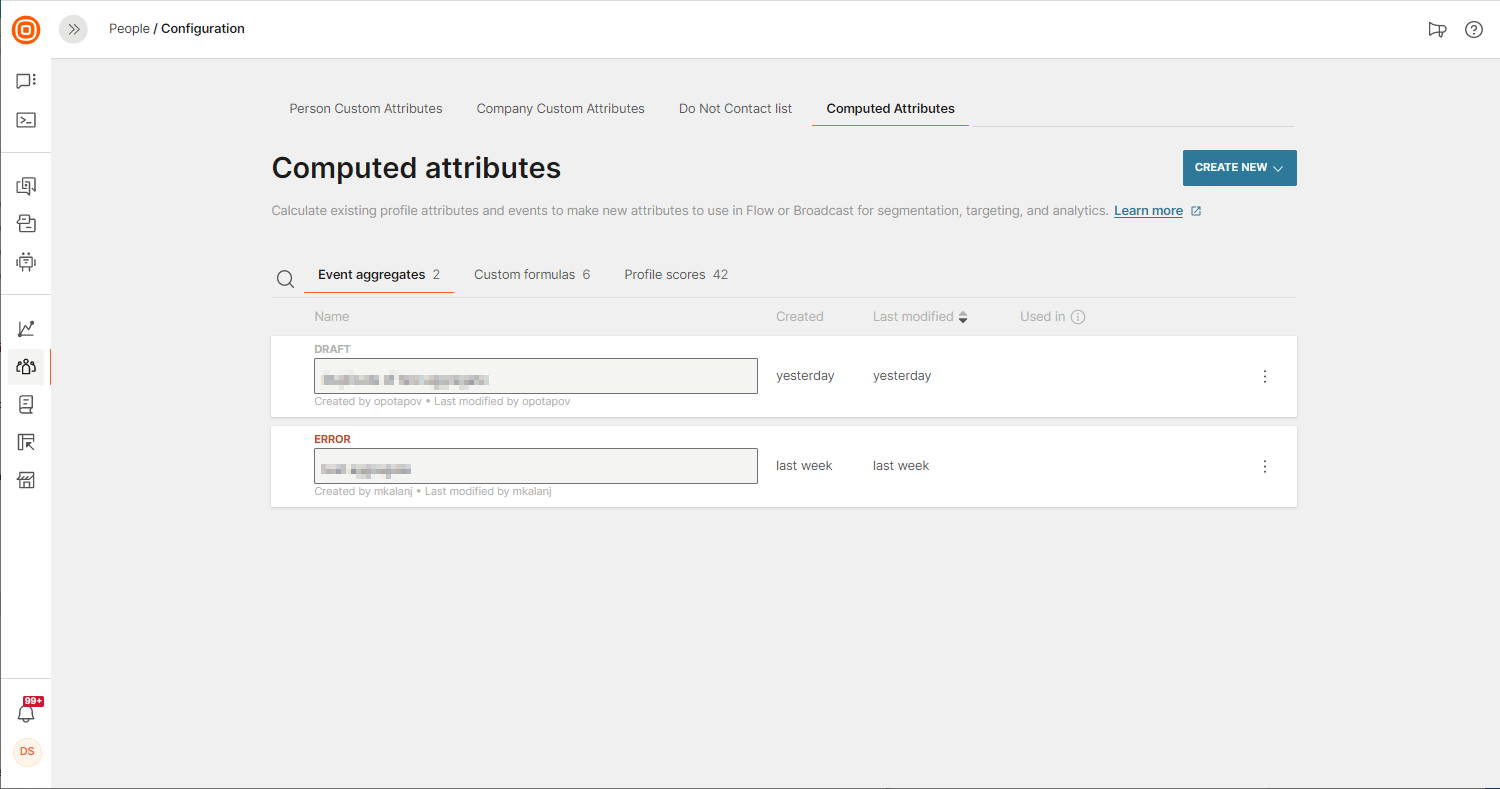Open the line chart analytics icon
The image size is (1500, 789).
click(26, 328)
